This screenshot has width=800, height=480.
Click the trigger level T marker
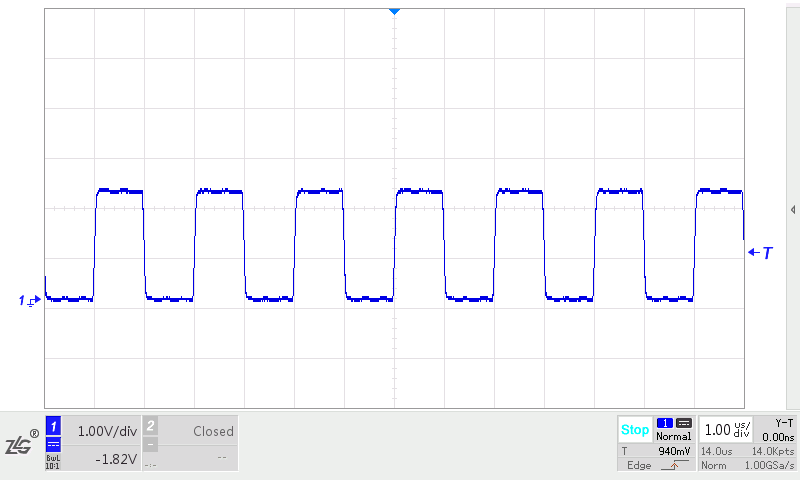coord(761,253)
